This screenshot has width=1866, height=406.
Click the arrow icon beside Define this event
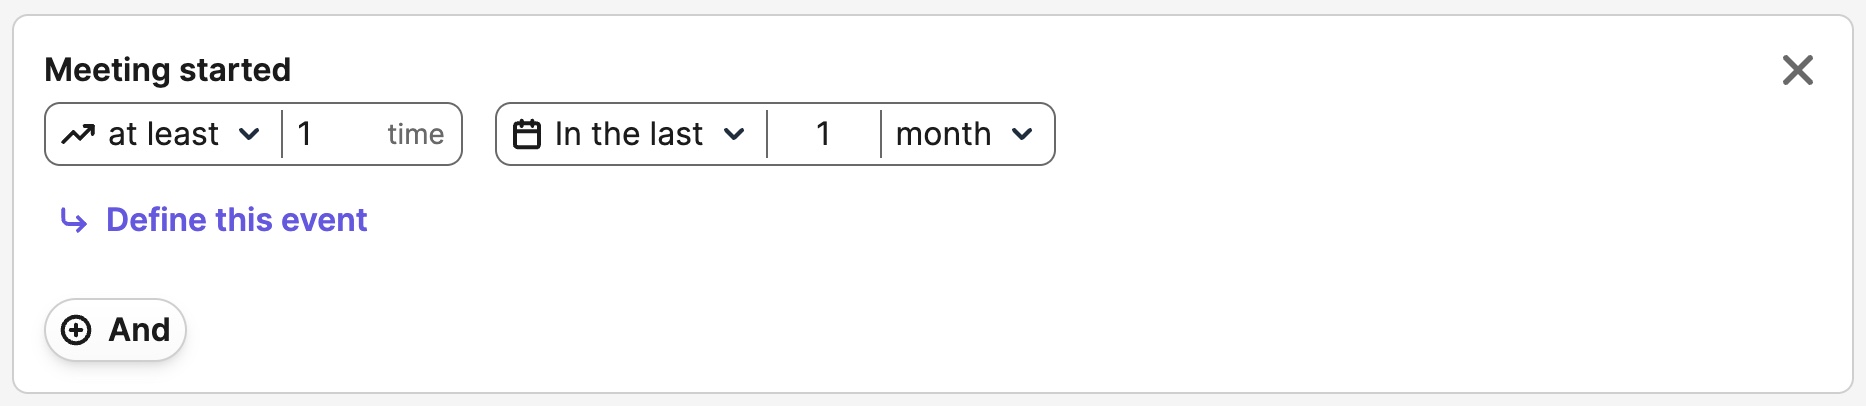click(74, 220)
